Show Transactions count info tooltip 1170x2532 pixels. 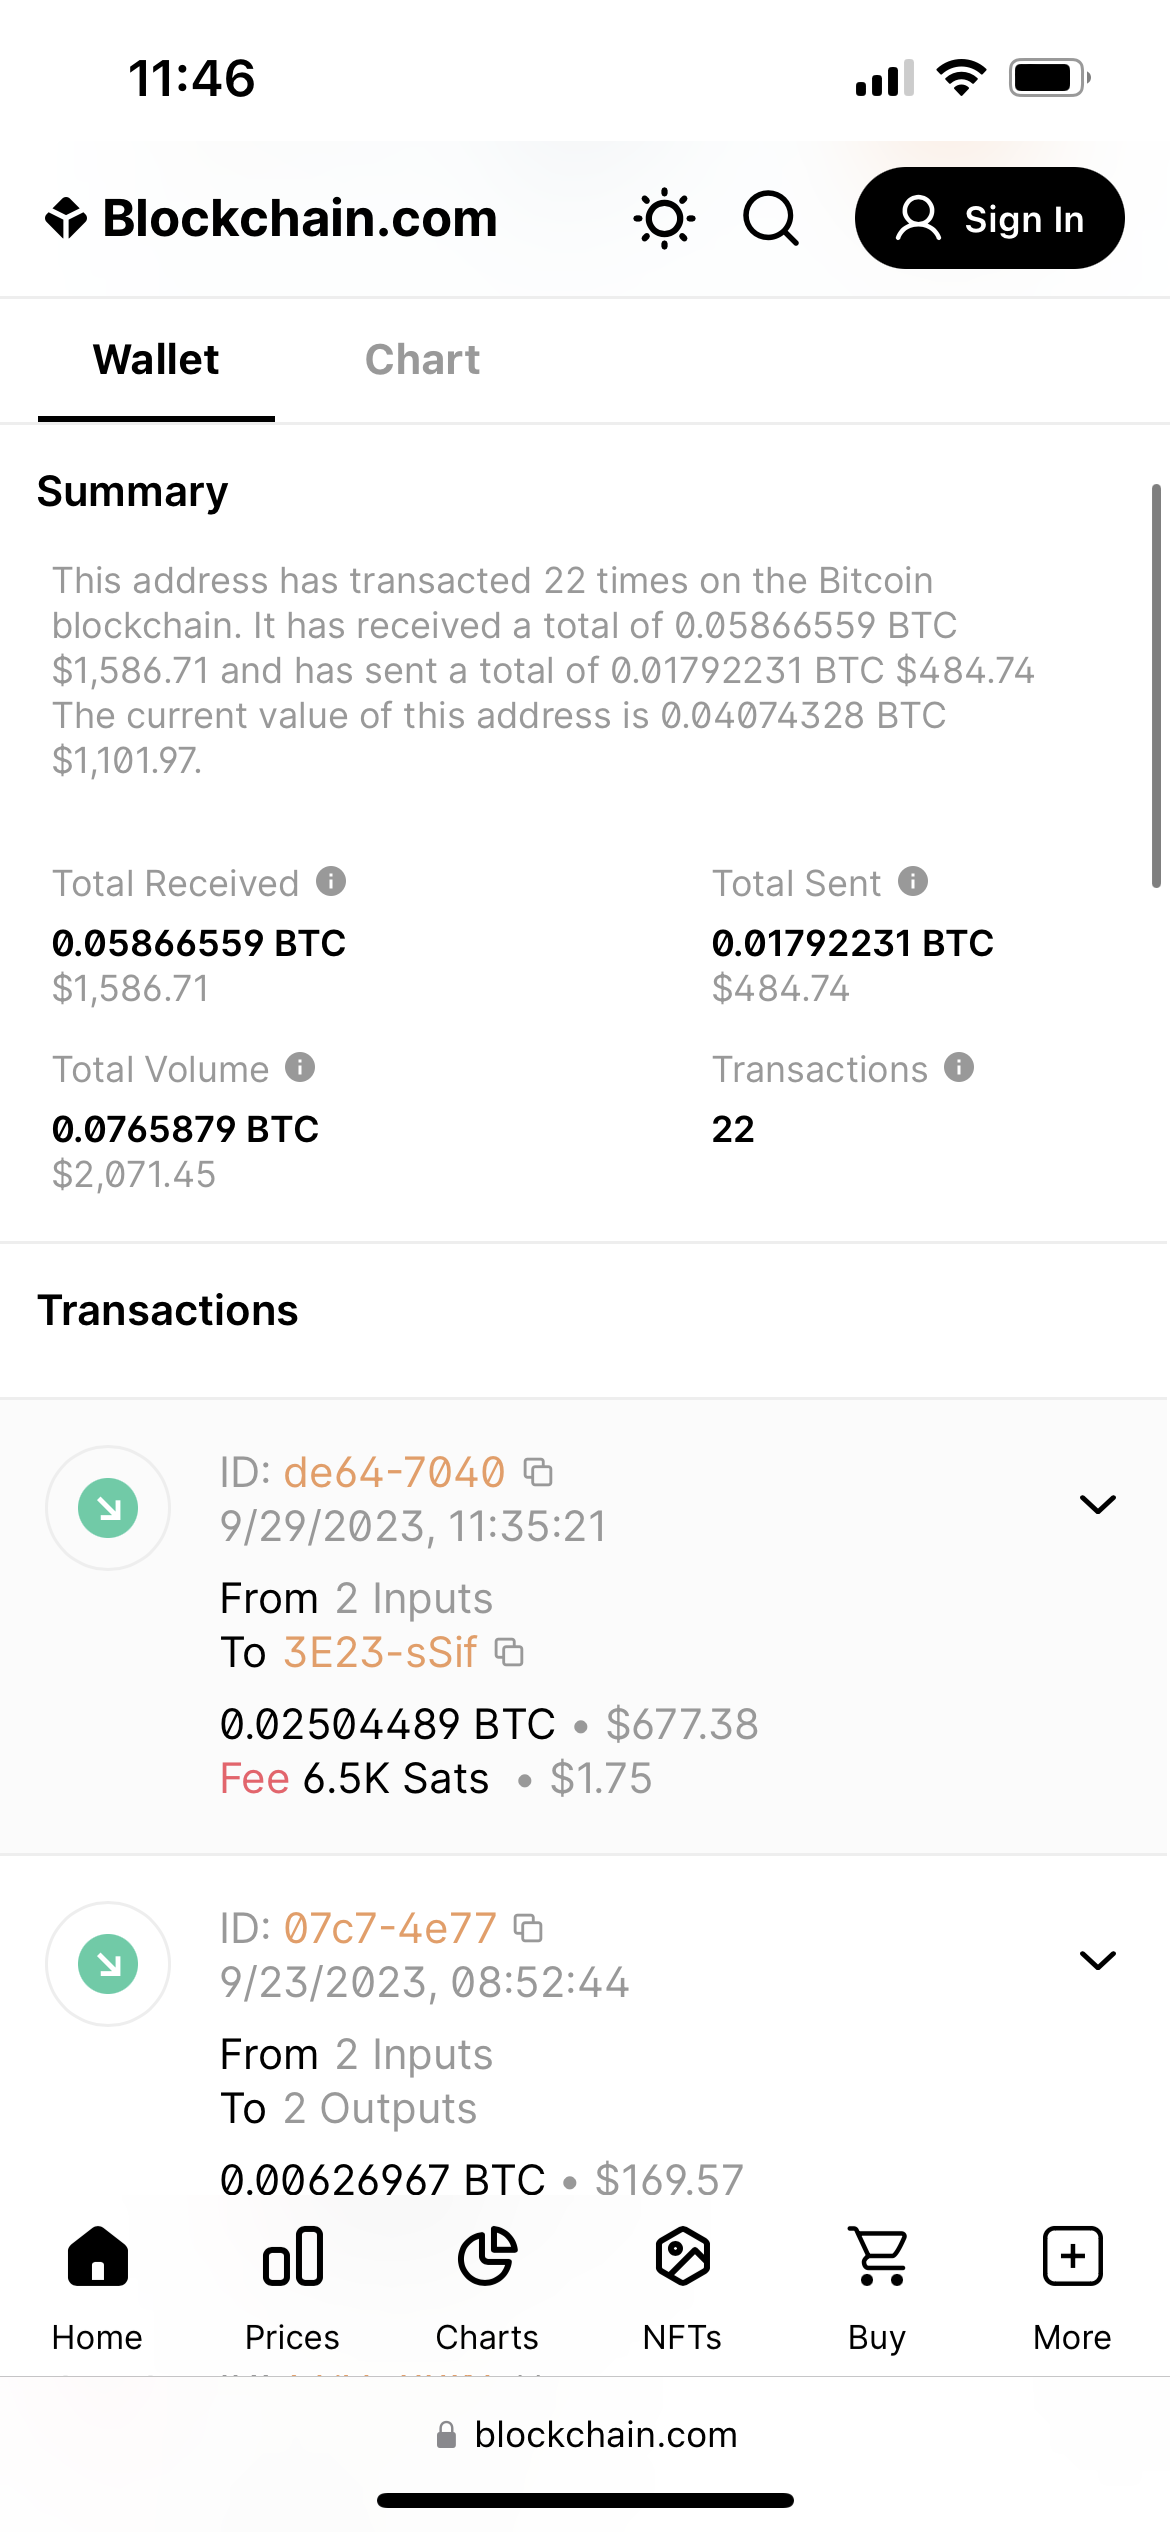point(959,1068)
